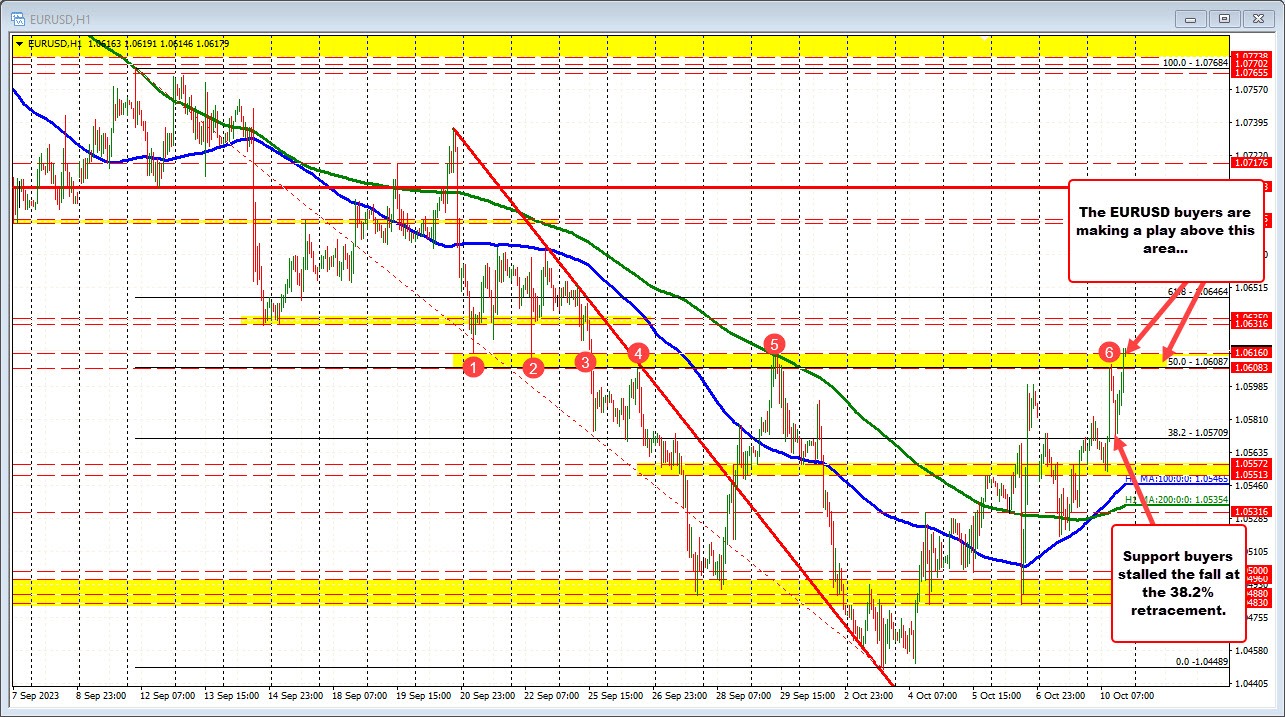Select the EURUSD,H1 title bar label
The height and width of the screenshot is (717, 1285).
point(62,17)
